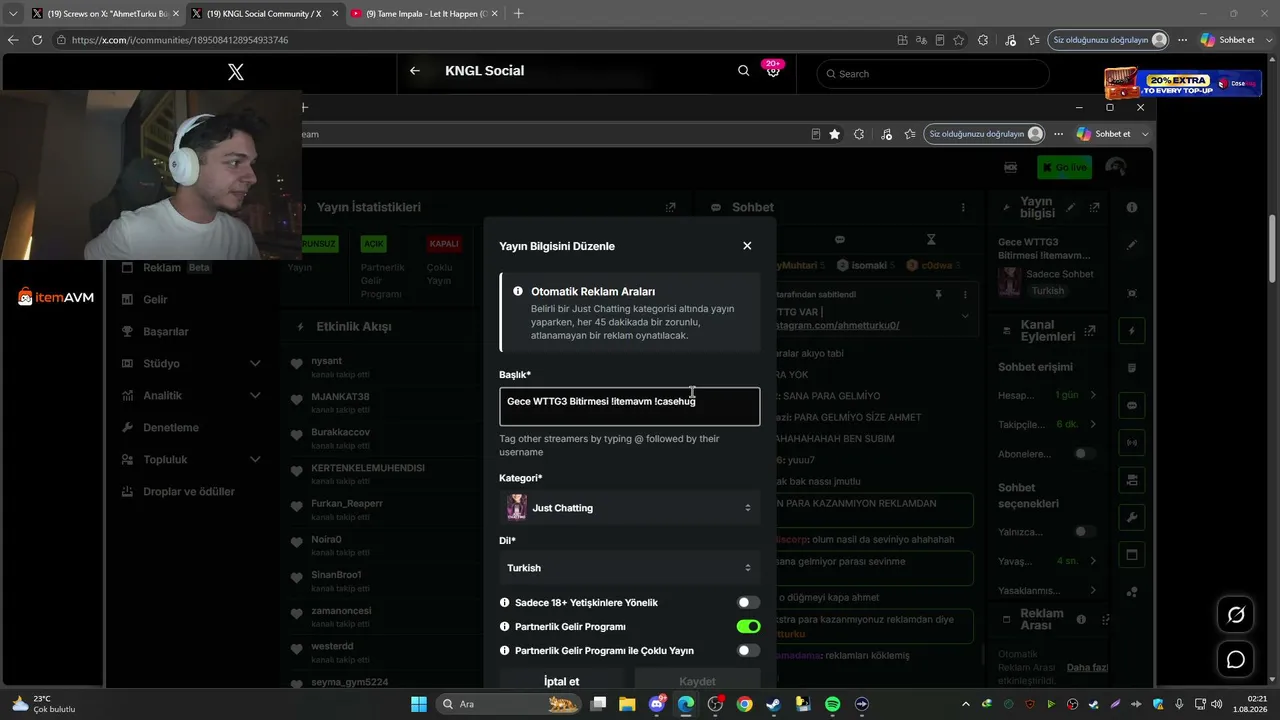Click the Sohbet et Copilot button in dashboard browser
Viewport: 1280px width, 720px height.
pos(1104,134)
